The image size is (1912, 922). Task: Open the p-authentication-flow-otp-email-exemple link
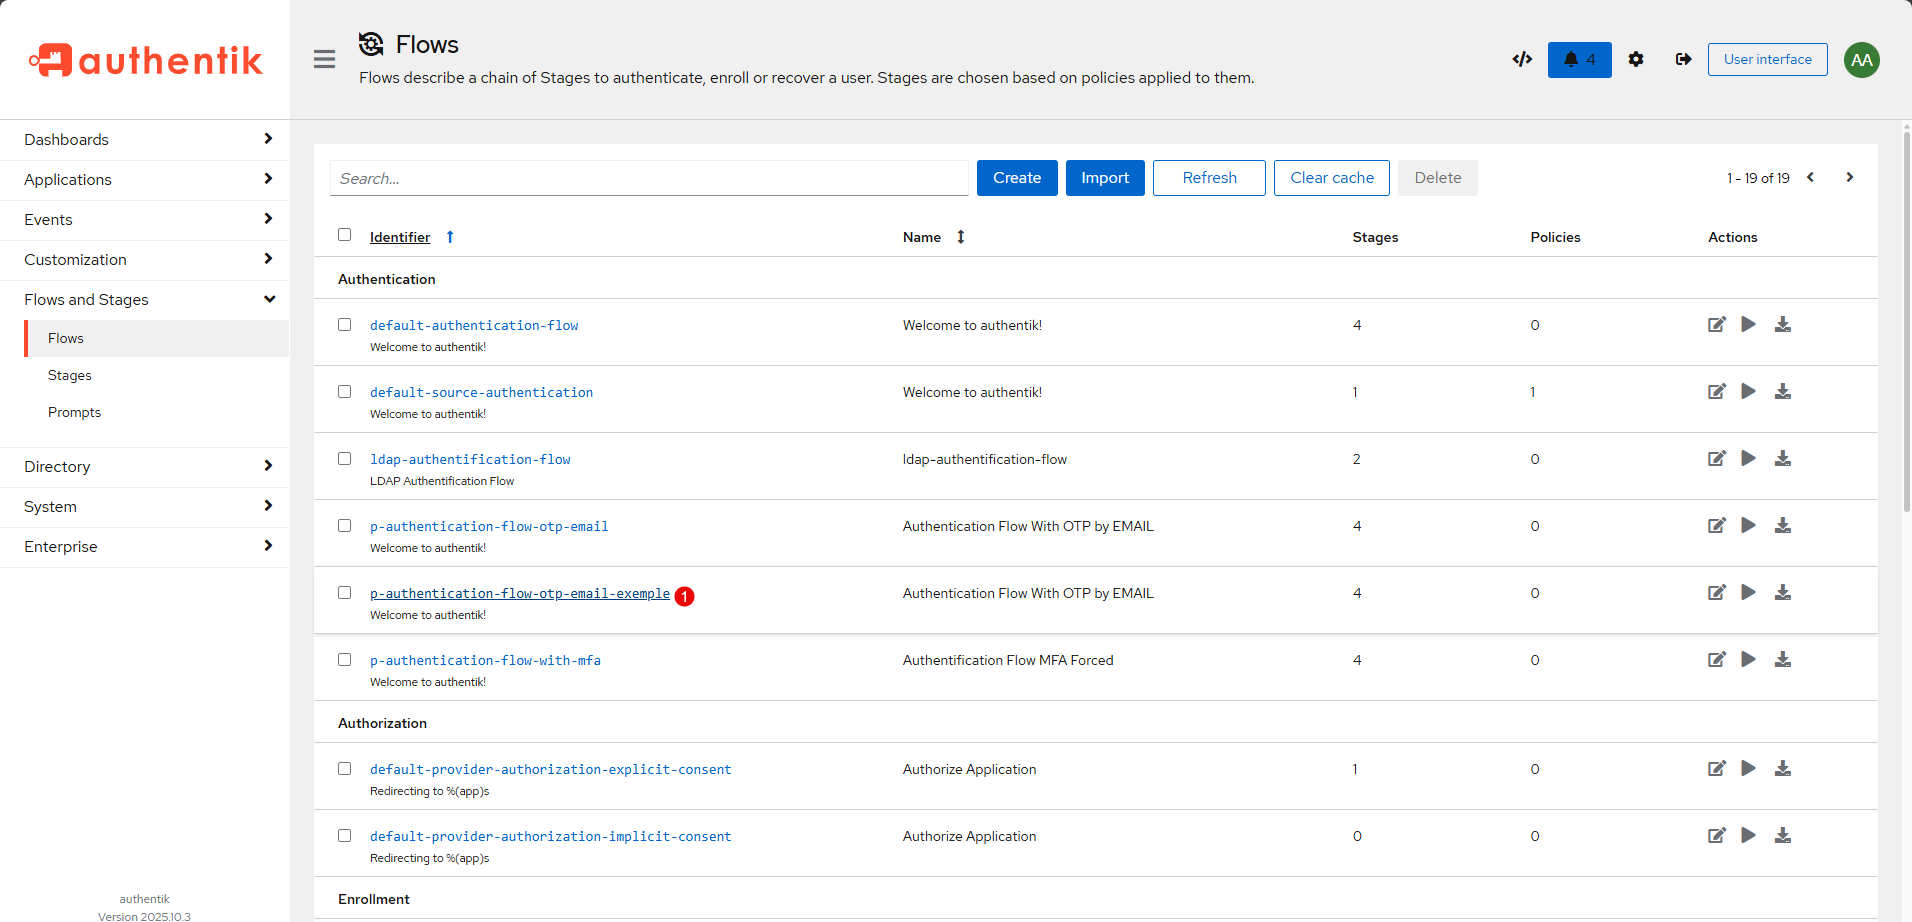[519, 594]
